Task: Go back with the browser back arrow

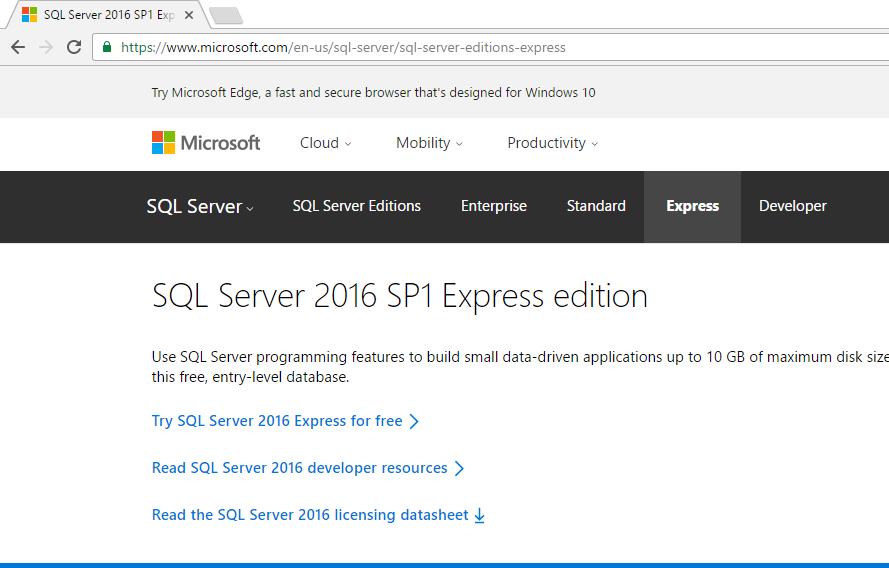Action: coord(18,47)
